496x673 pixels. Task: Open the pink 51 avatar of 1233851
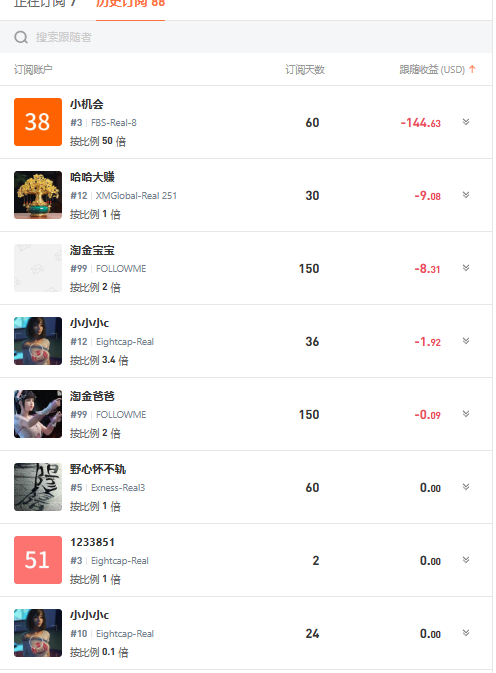click(x=38, y=560)
